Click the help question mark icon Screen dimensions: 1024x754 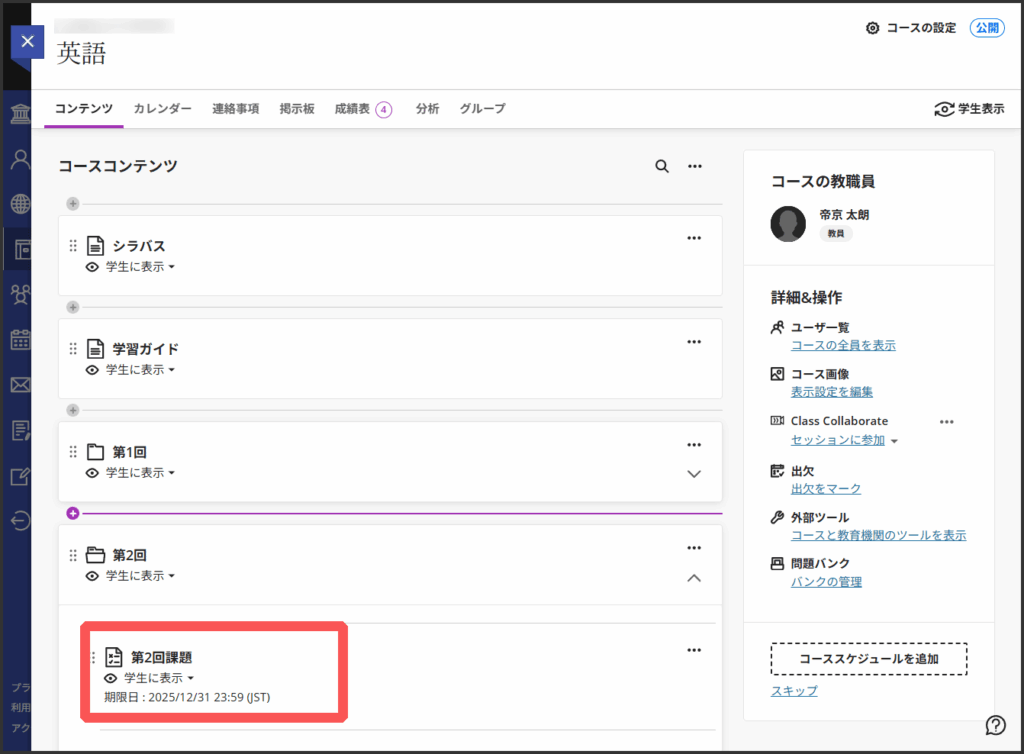(x=995, y=725)
